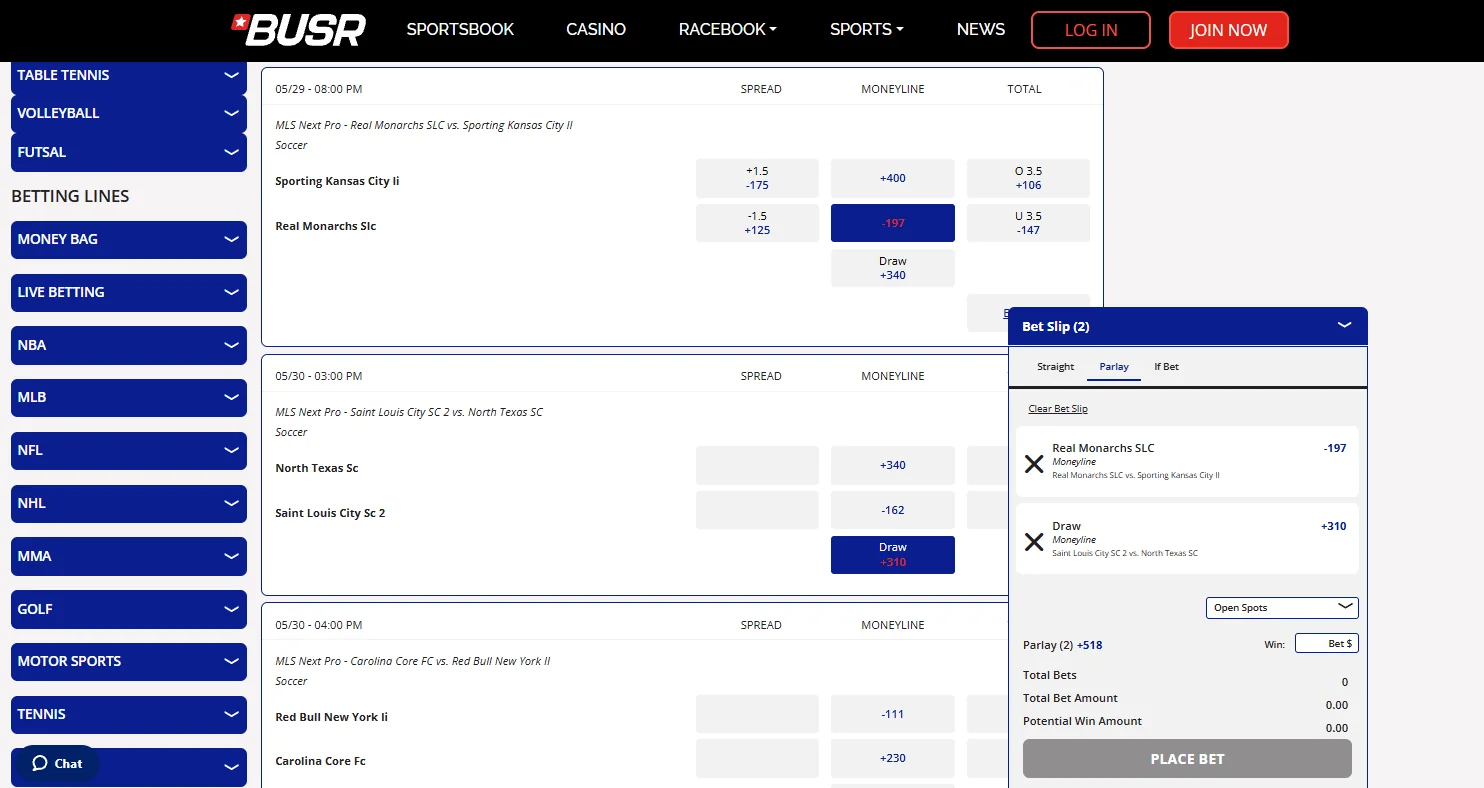Screen dimensions: 1484x788
Task: Open the Open Spots dropdown
Action: point(1282,607)
